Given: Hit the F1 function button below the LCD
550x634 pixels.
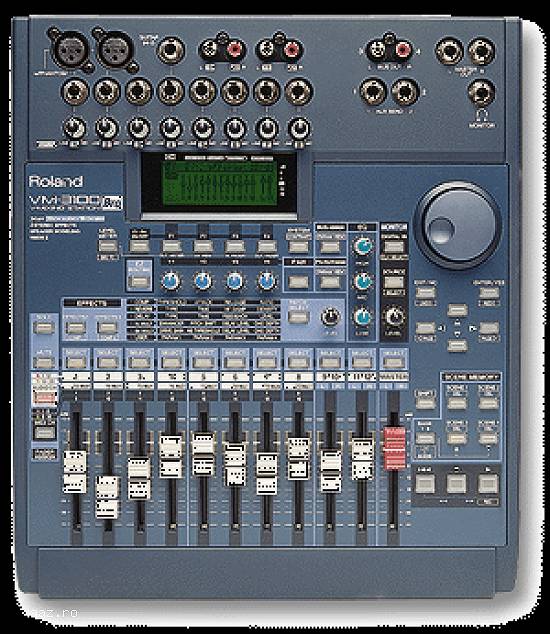Looking at the screenshot, I should (171, 246).
